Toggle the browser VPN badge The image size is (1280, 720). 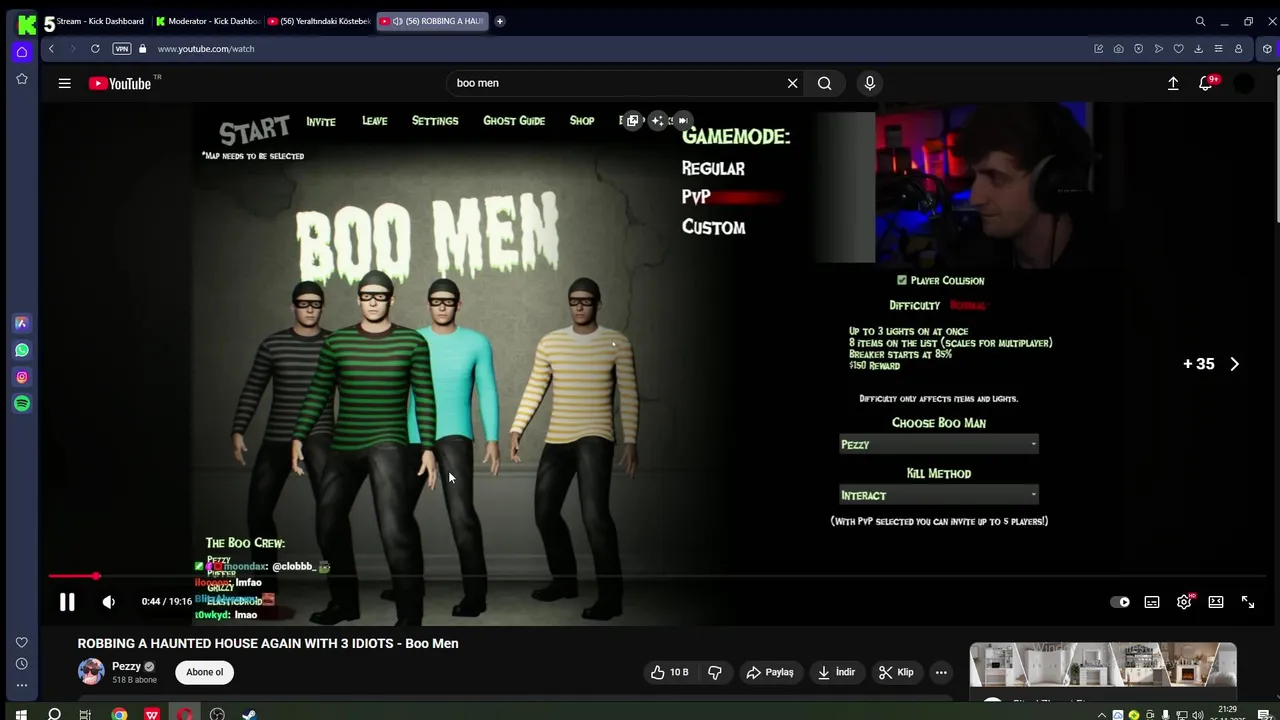121,48
